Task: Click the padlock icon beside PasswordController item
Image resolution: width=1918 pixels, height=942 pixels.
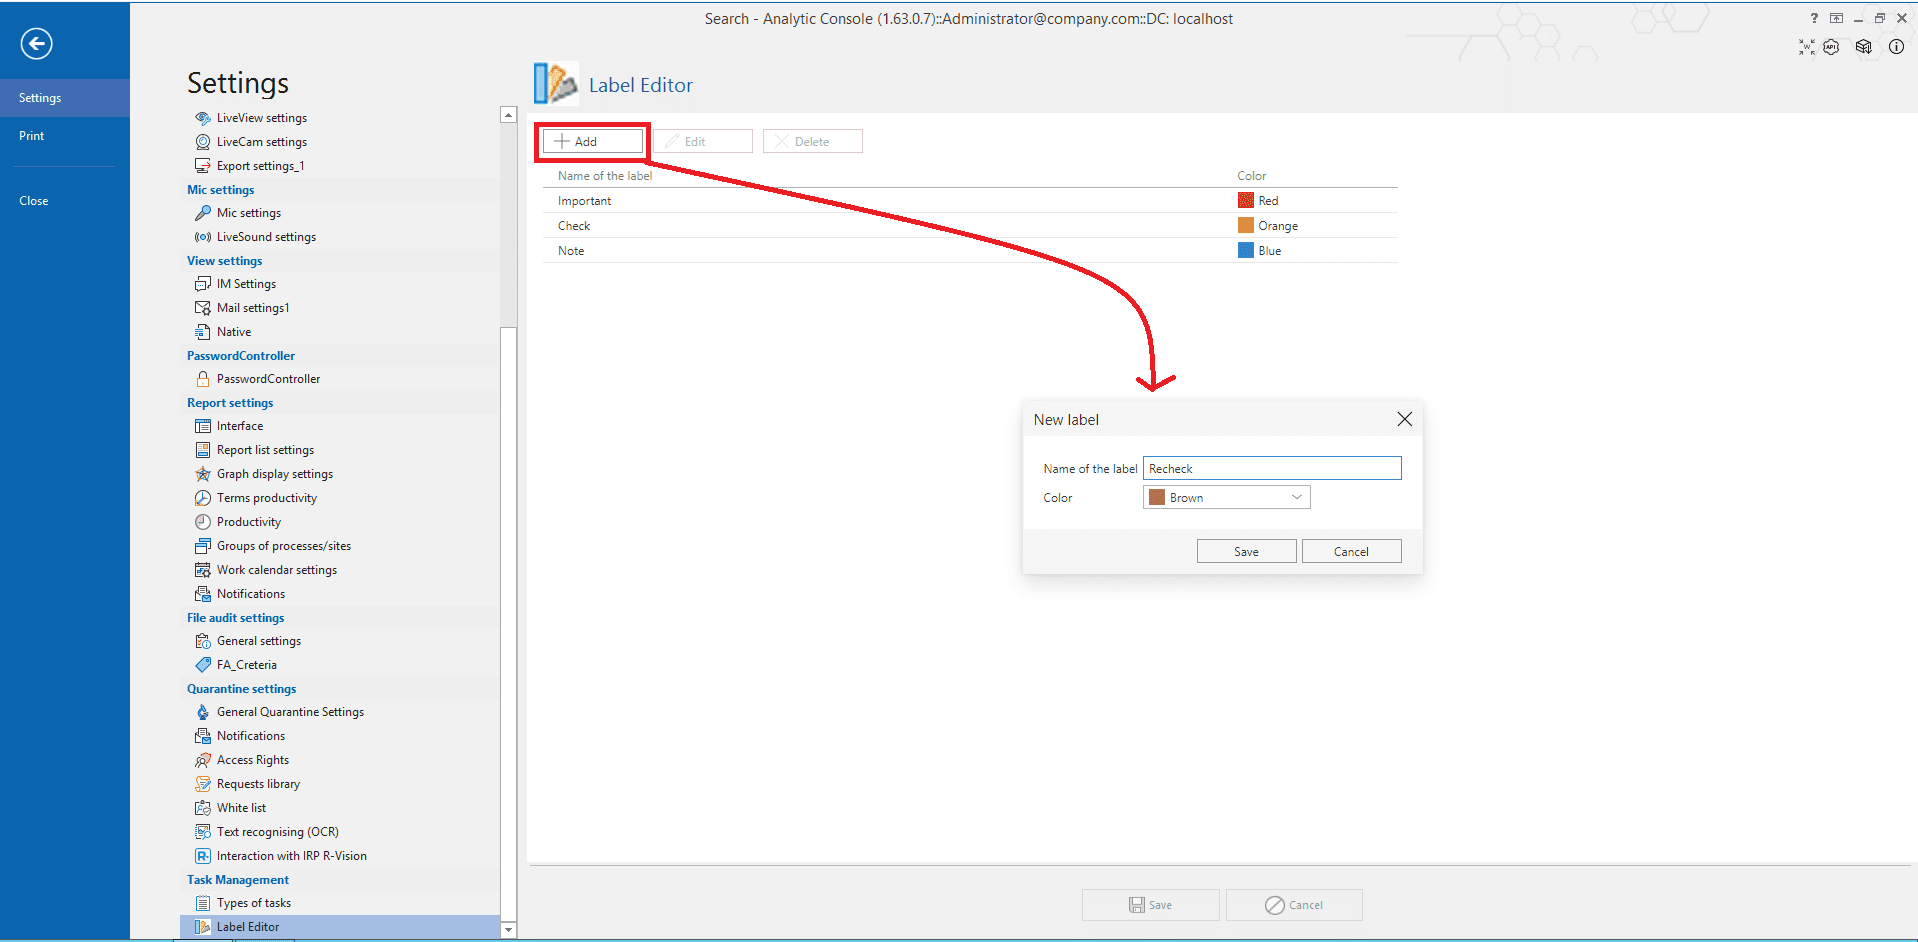Action: 203,379
